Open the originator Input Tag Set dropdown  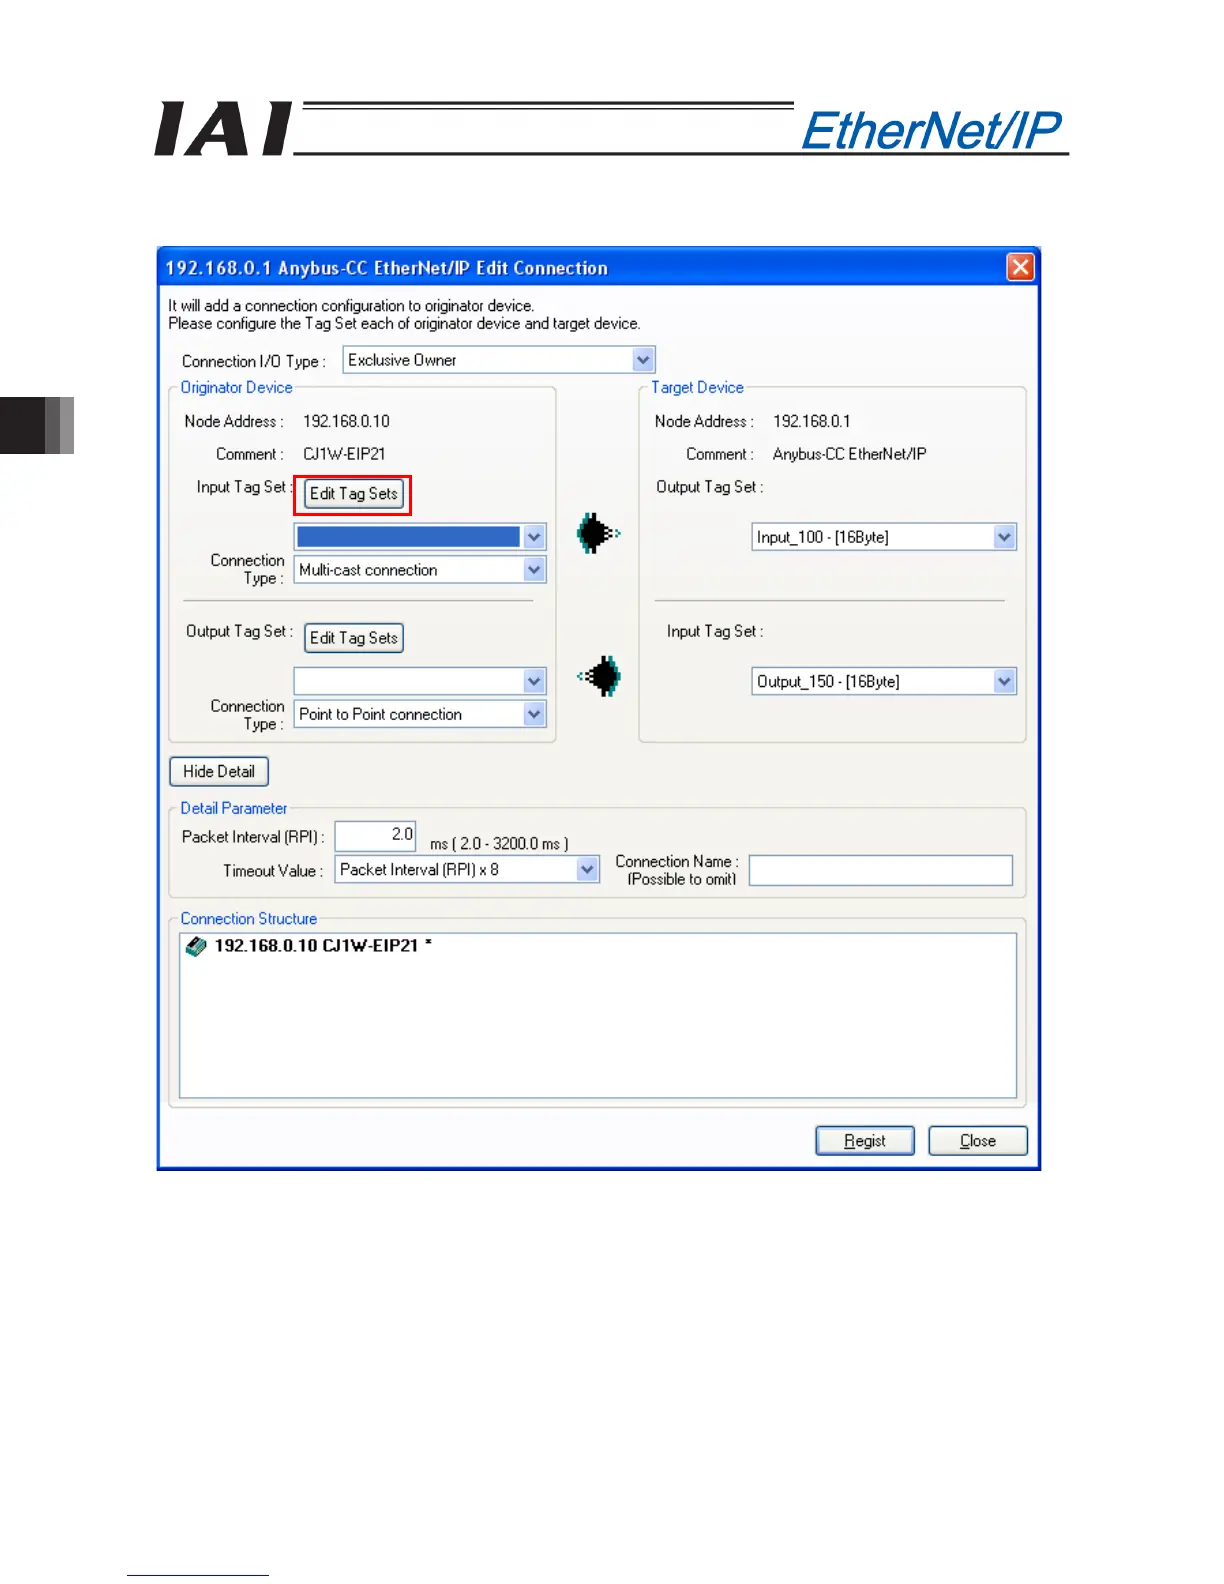pos(534,537)
